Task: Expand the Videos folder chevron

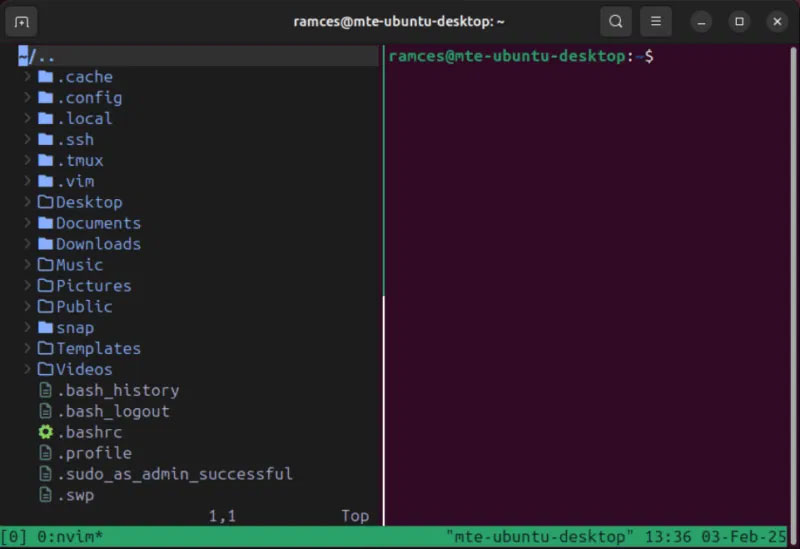Action: point(28,369)
